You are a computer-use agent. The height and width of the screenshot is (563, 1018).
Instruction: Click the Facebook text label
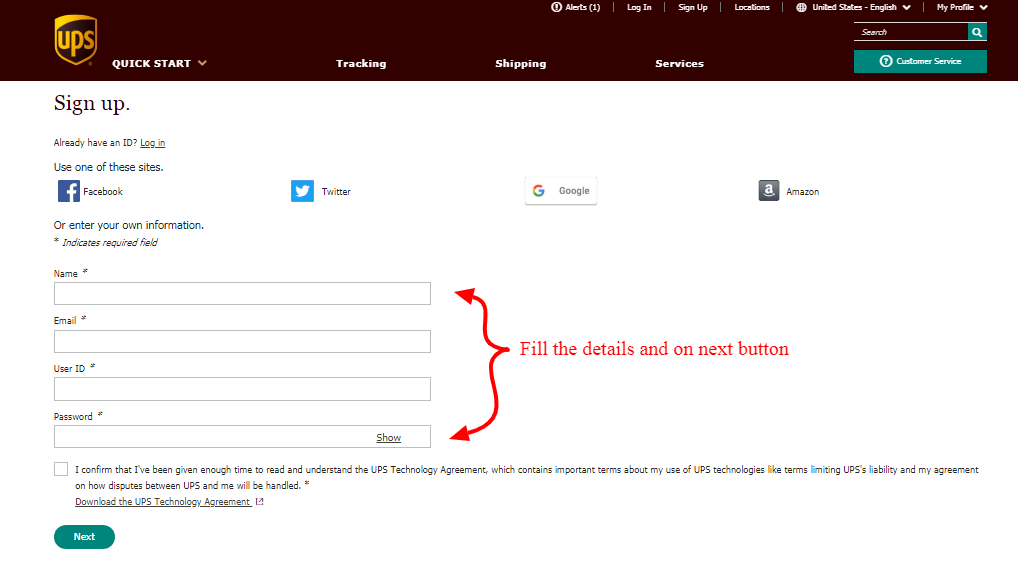(x=103, y=192)
